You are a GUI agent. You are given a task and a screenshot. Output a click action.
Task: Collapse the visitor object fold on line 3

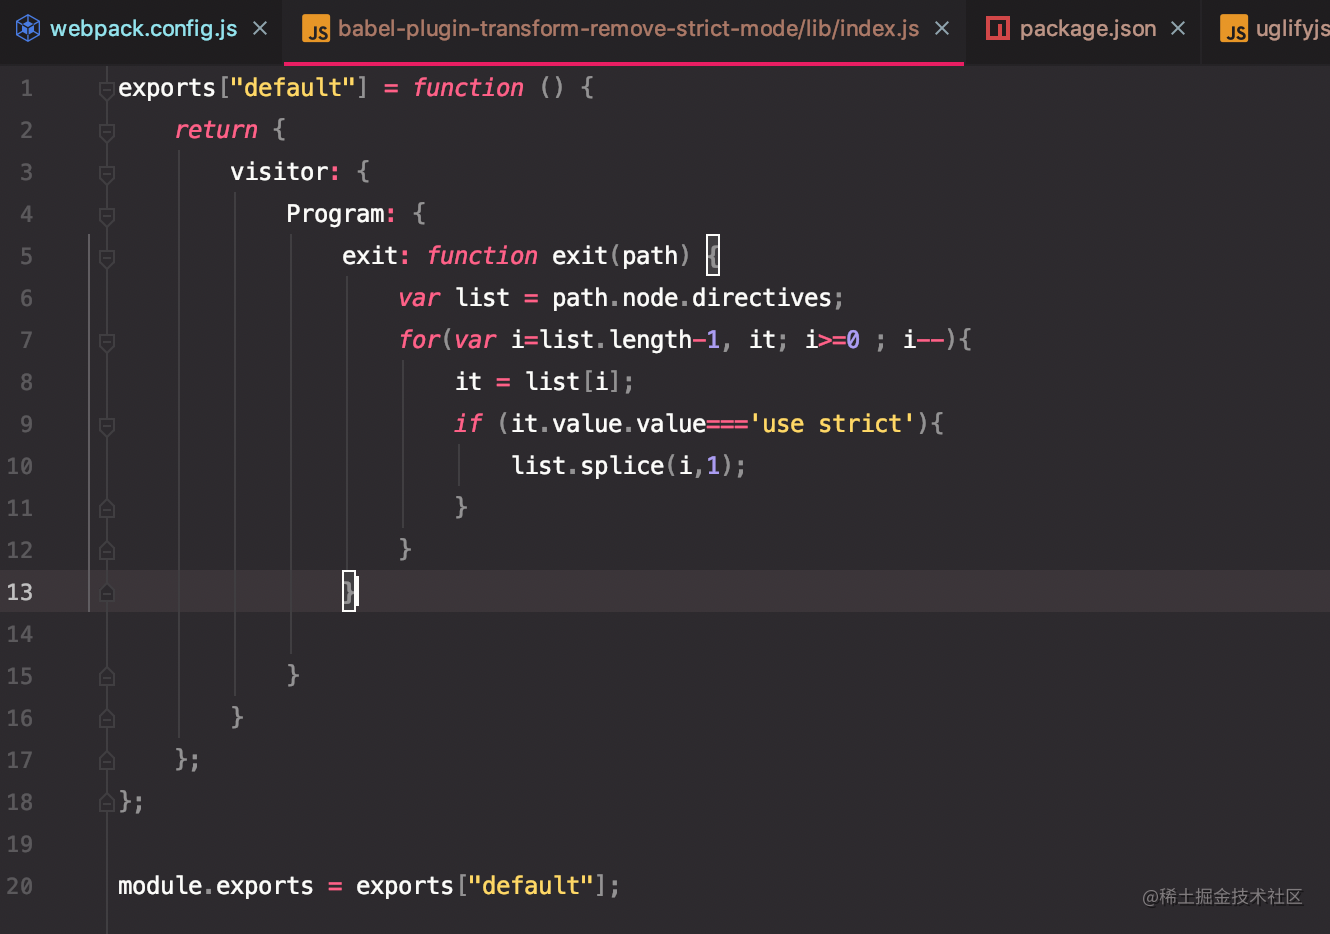pyautogui.click(x=106, y=172)
